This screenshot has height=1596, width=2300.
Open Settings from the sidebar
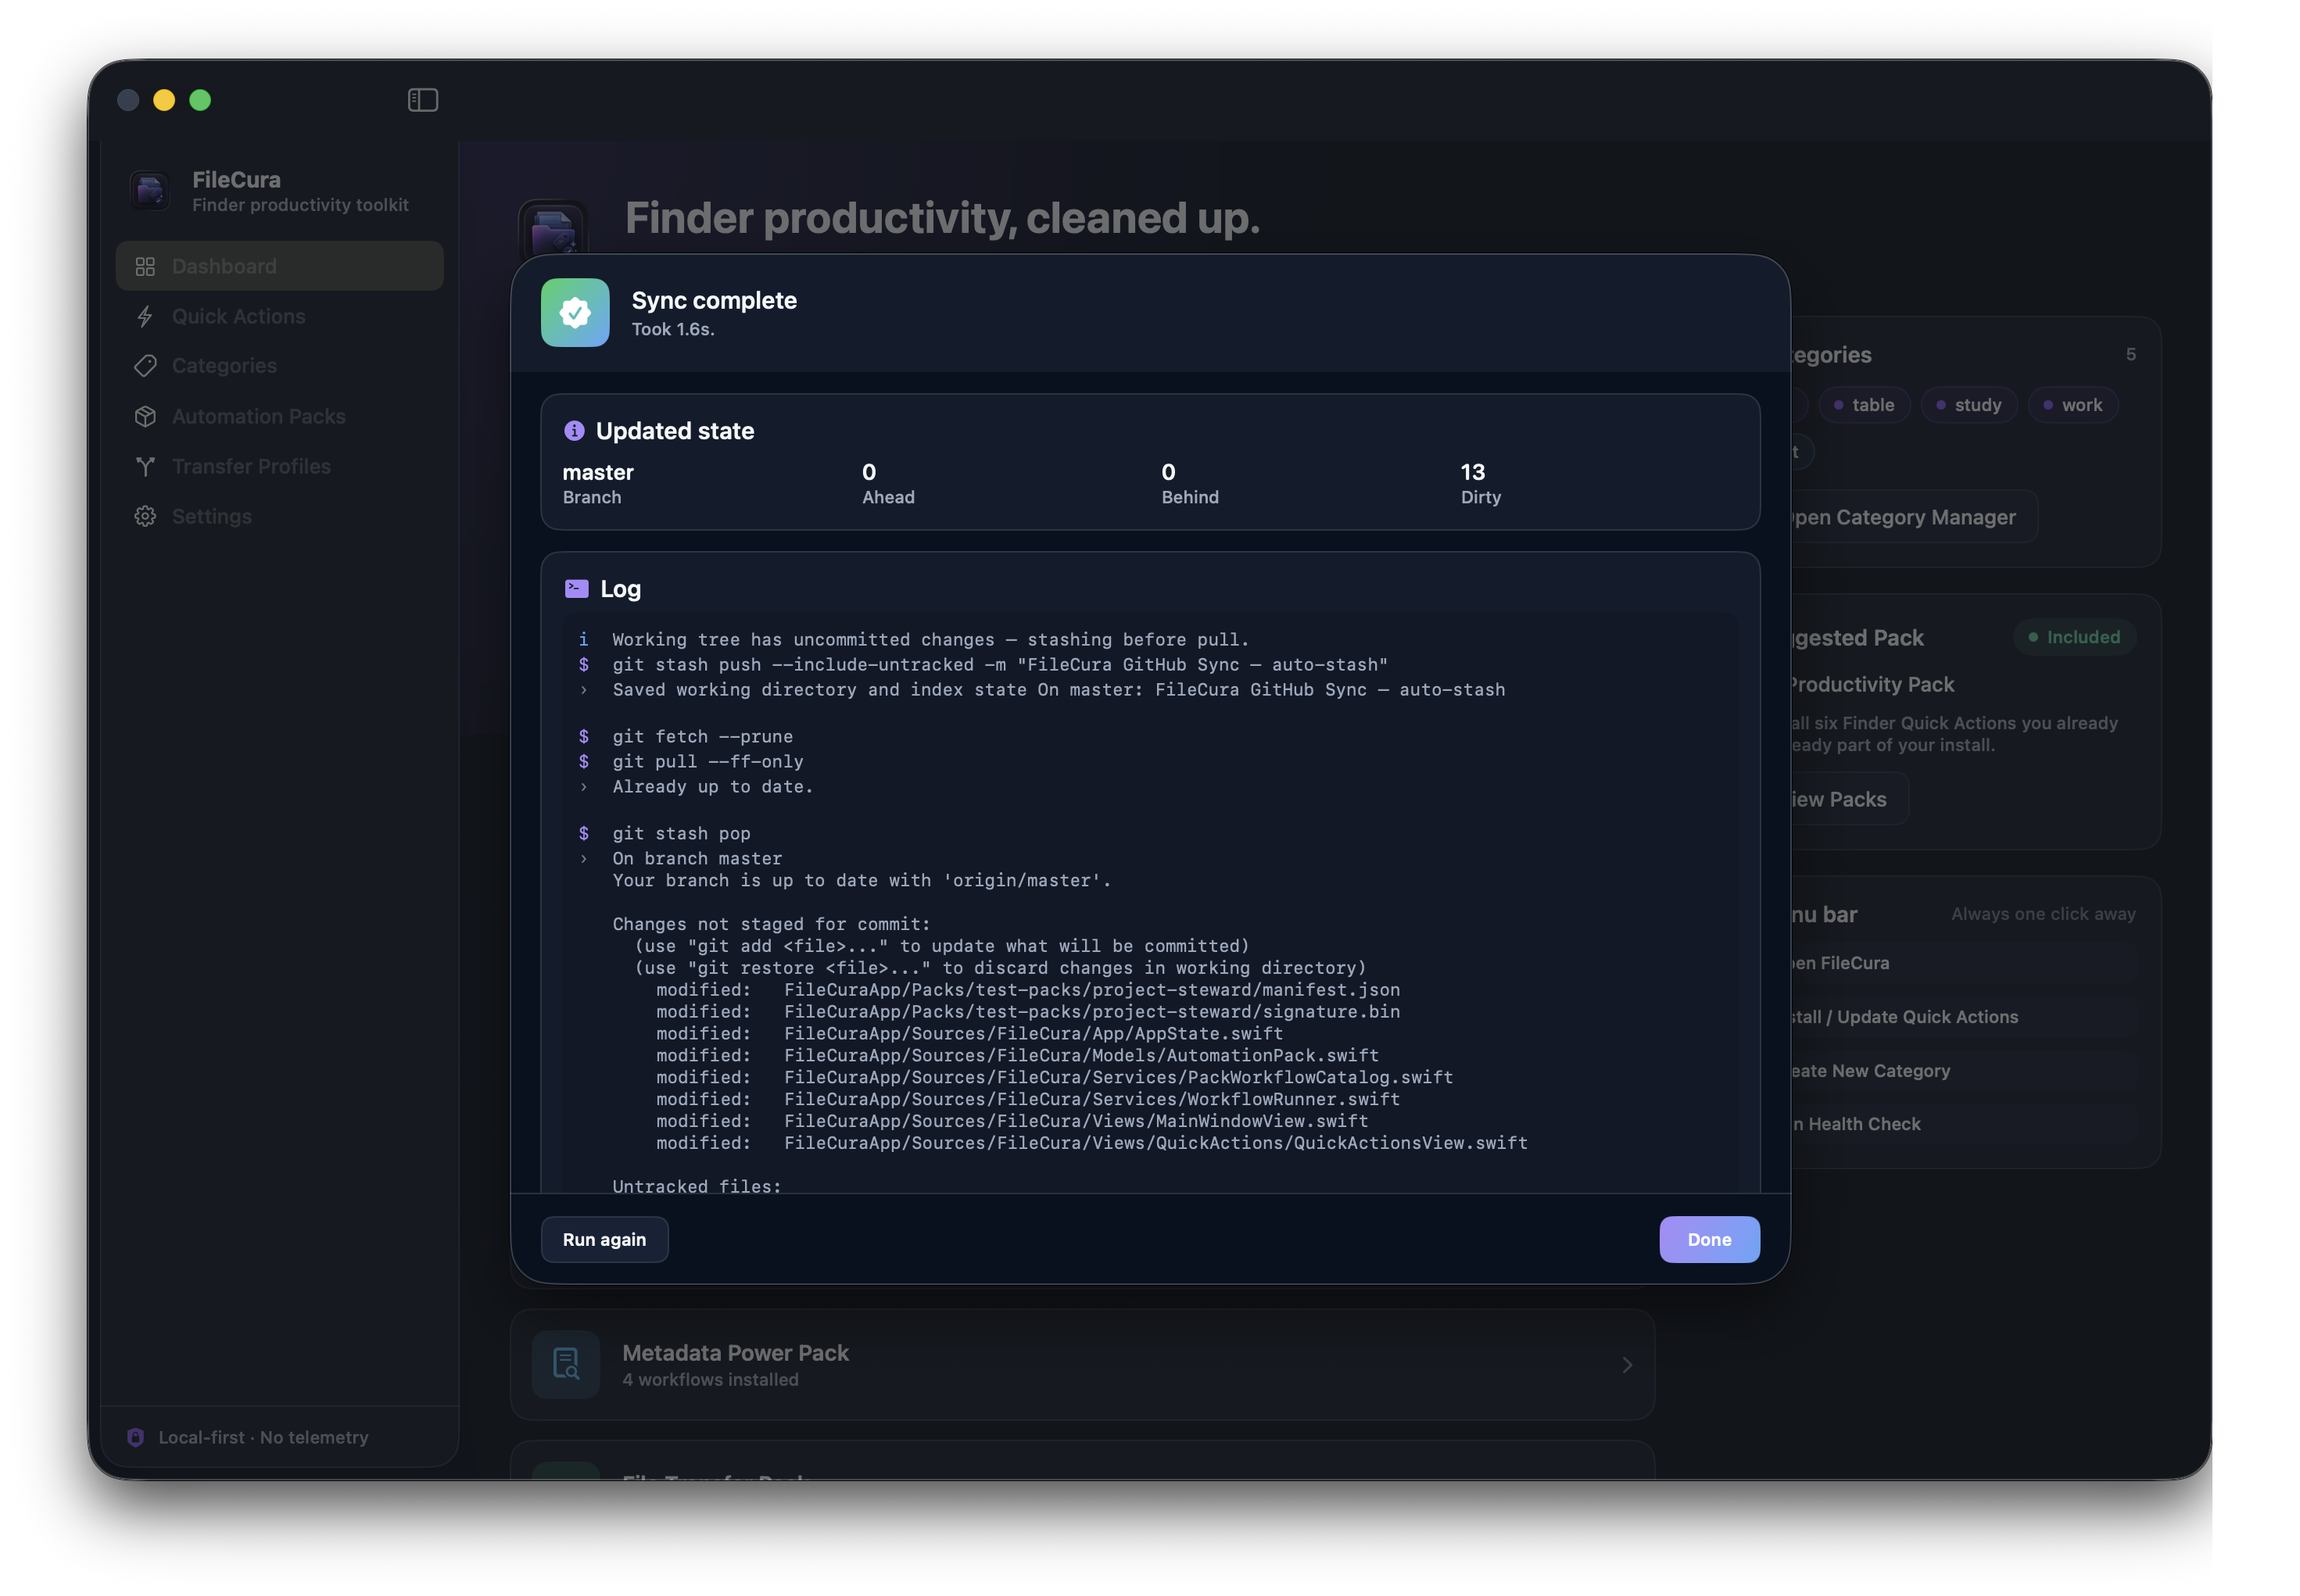pyautogui.click(x=279, y=516)
